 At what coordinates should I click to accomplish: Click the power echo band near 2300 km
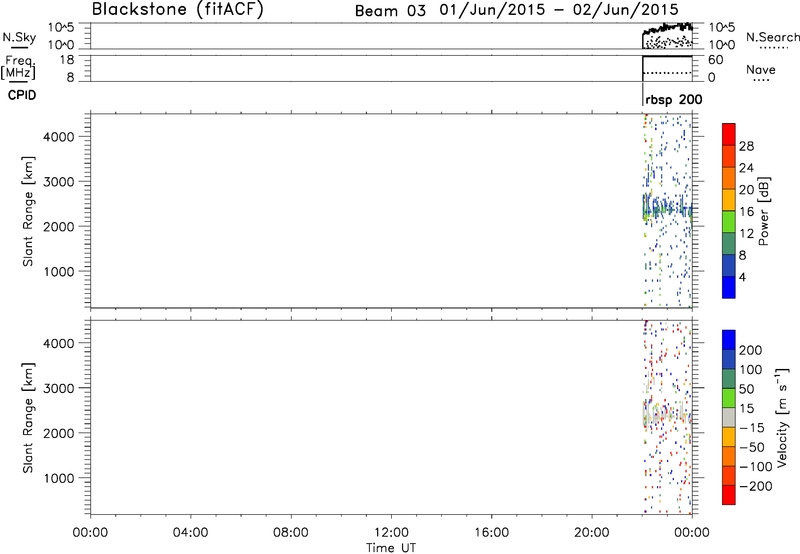pos(667,208)
